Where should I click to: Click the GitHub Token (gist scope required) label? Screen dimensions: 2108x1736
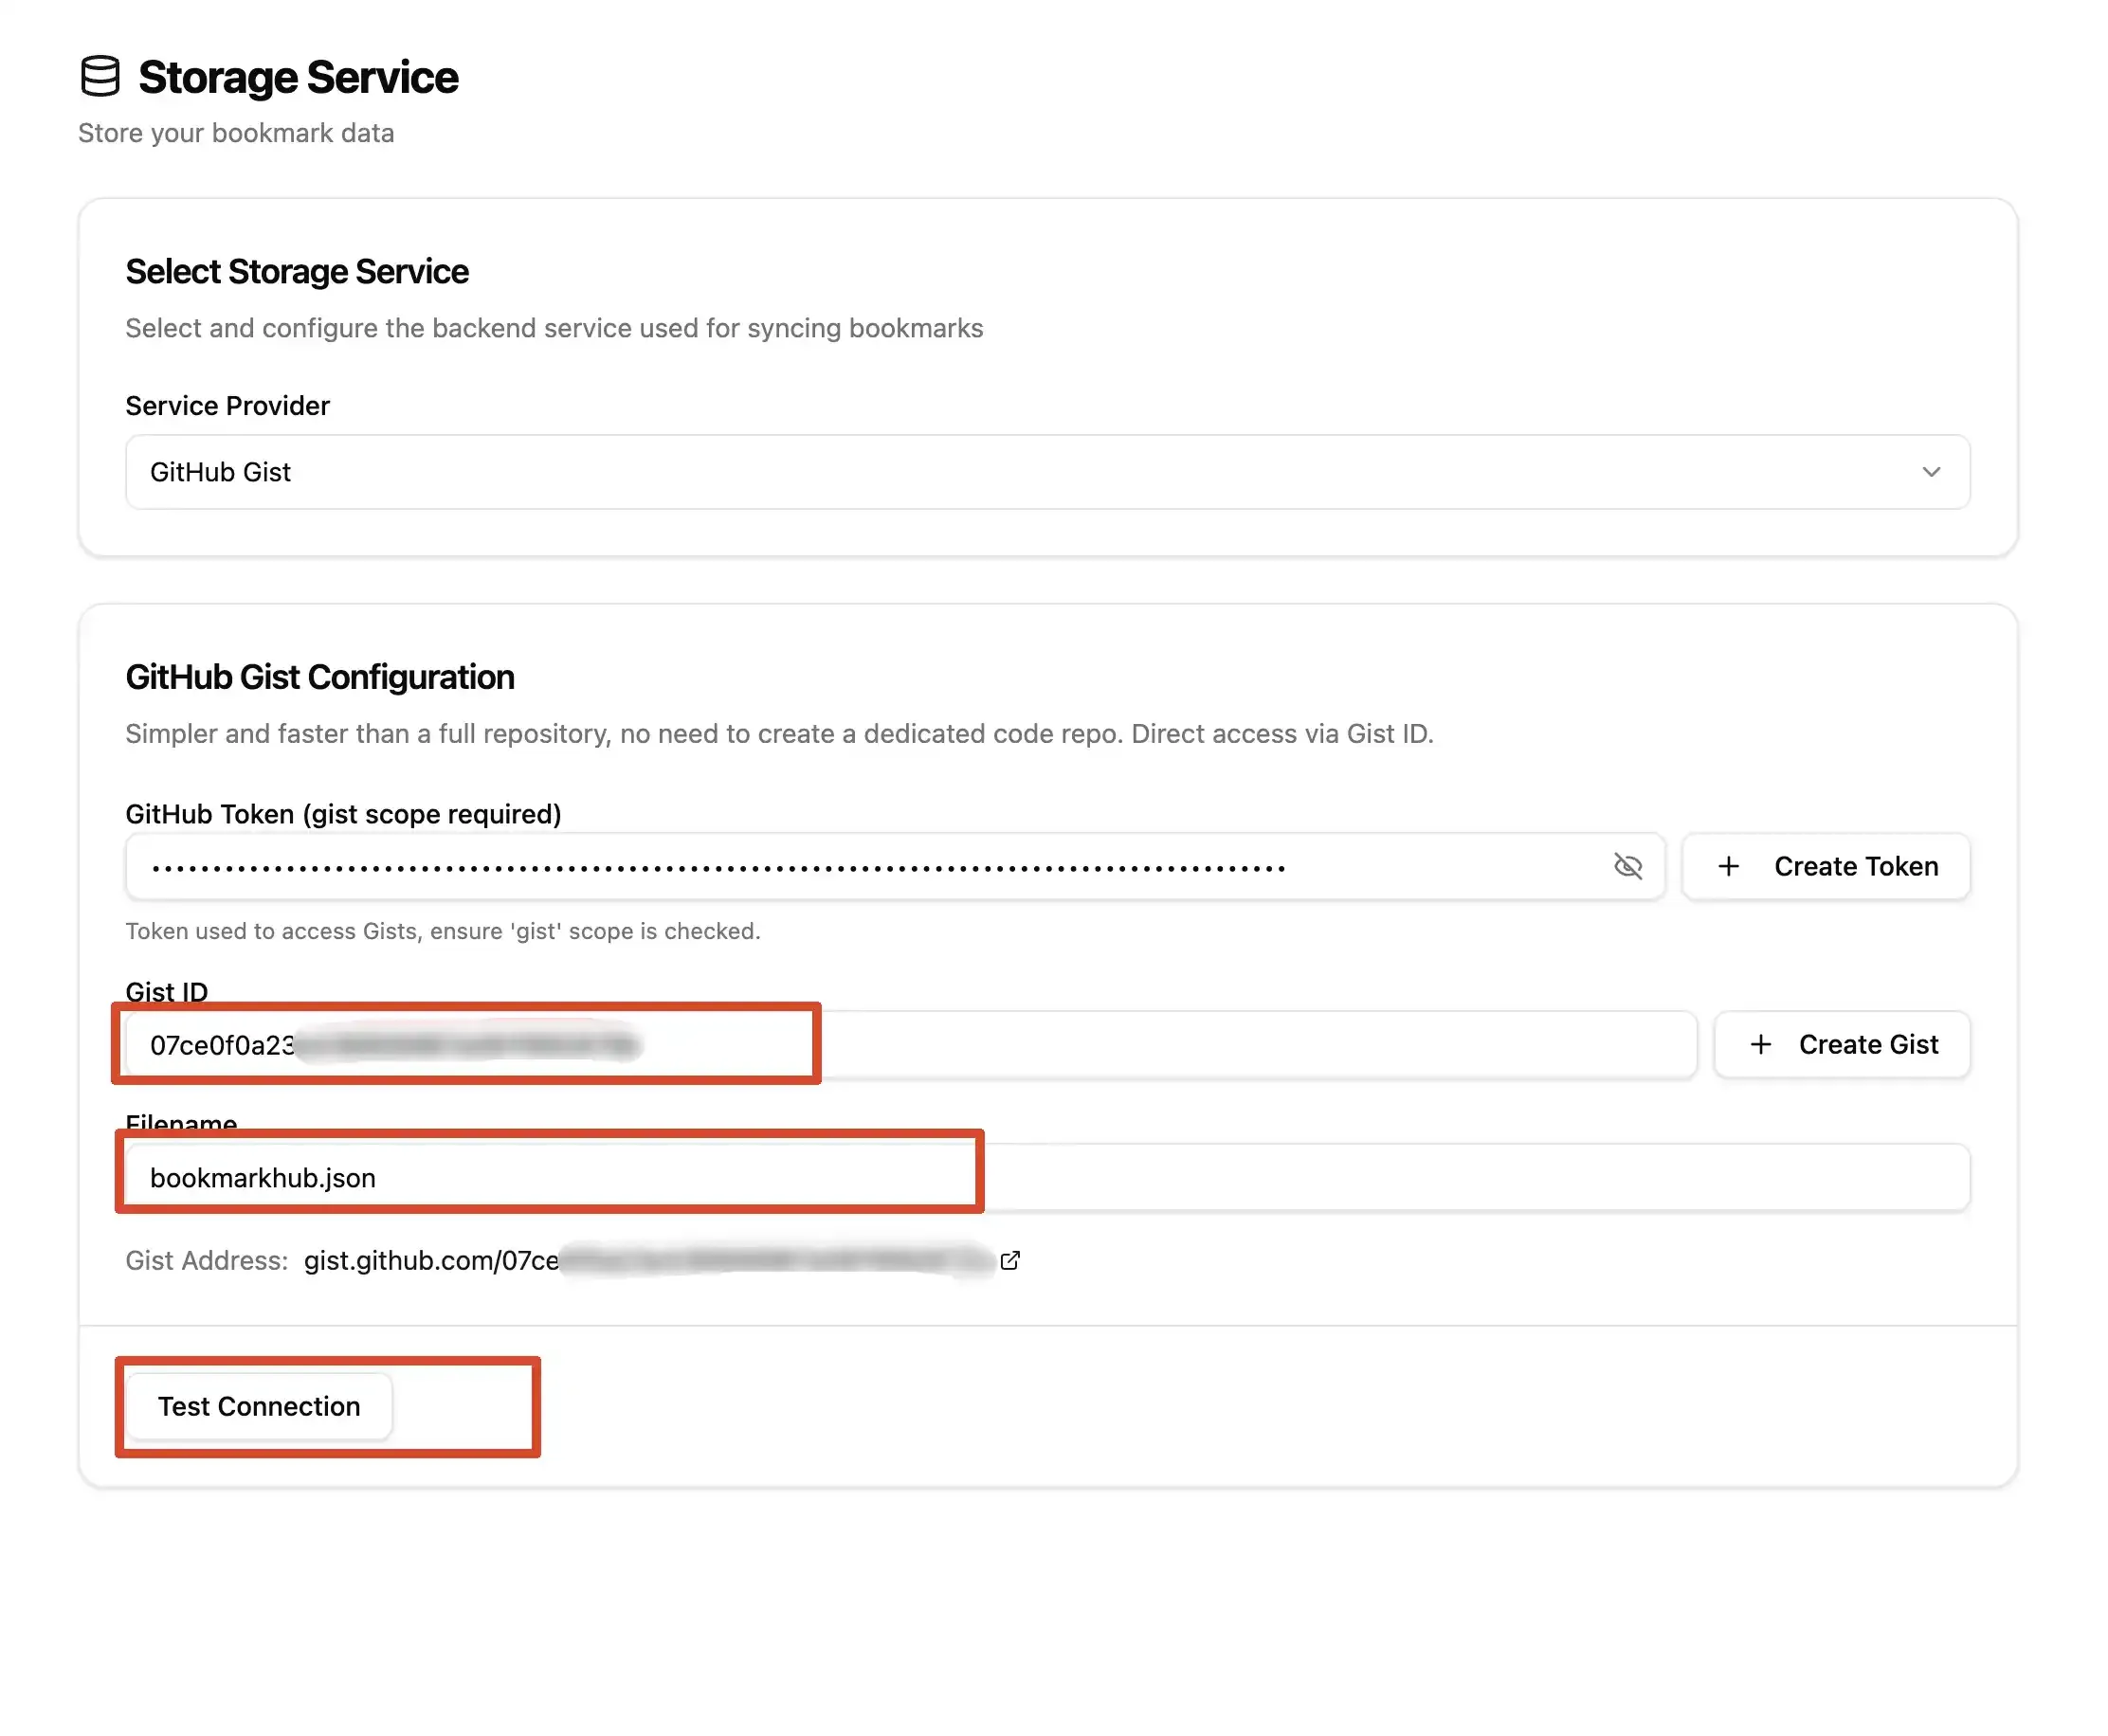343,814
